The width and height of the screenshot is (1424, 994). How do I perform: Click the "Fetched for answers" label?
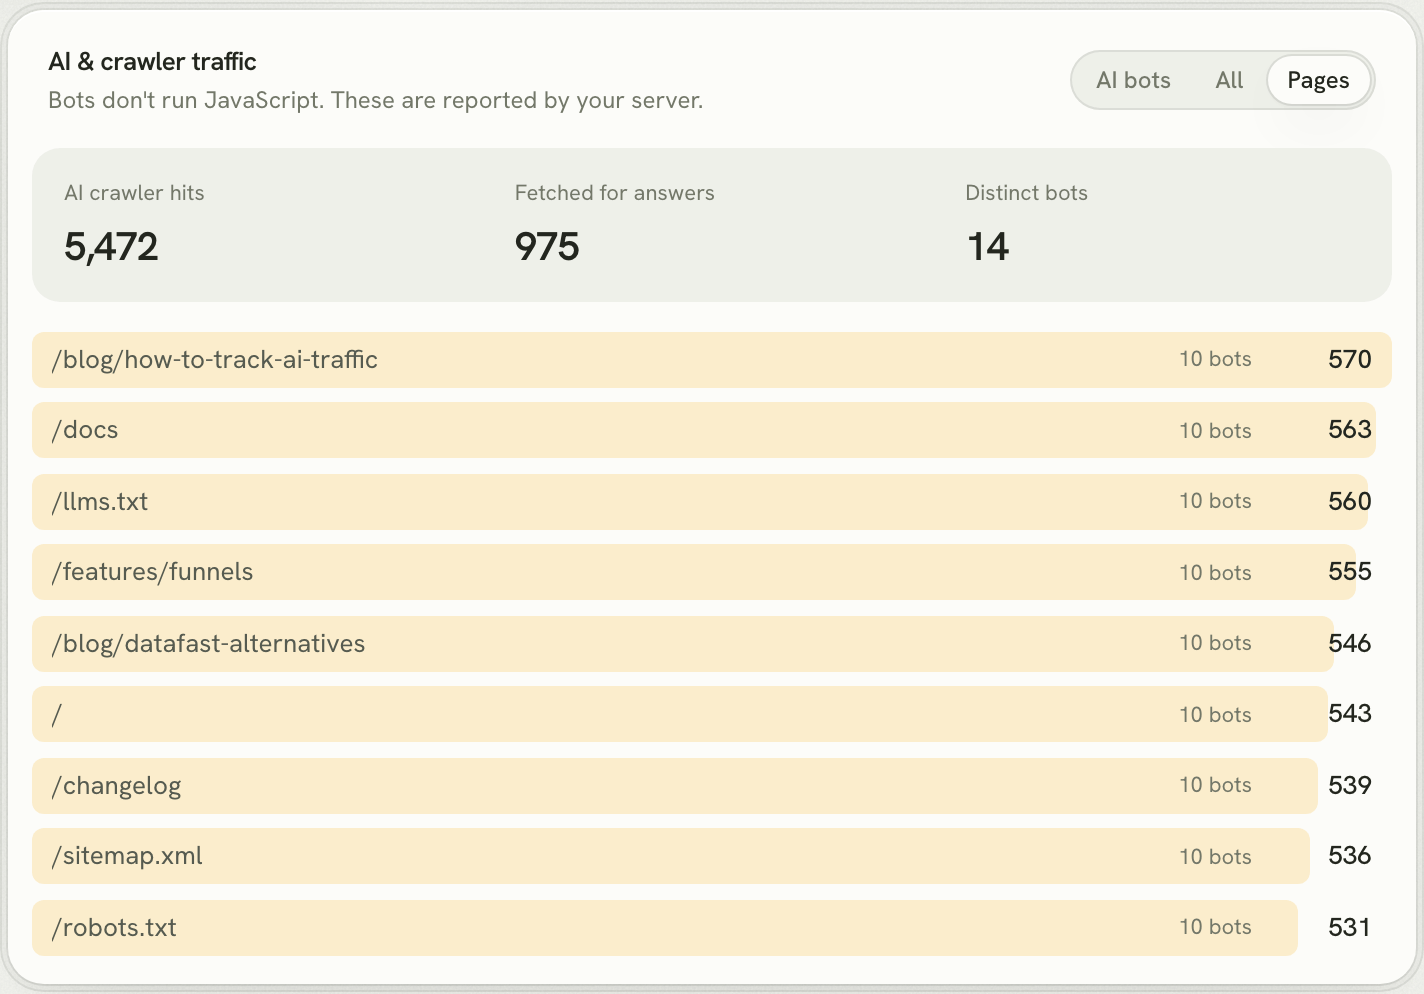click(x=614, y=193)
